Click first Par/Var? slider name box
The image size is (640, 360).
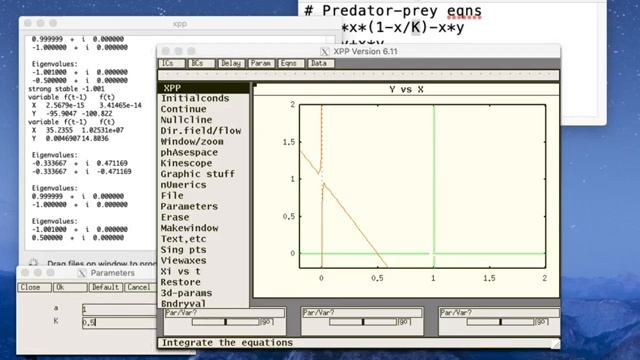(224, 313)
